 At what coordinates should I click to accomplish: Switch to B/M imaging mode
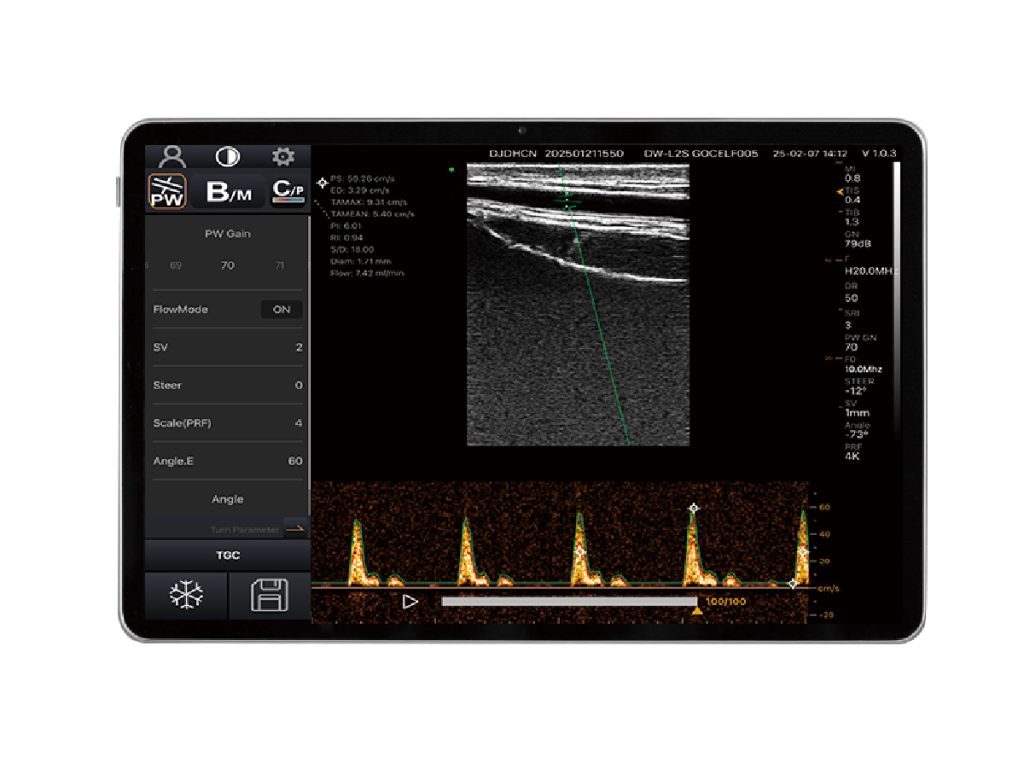[x=228, y=192]
